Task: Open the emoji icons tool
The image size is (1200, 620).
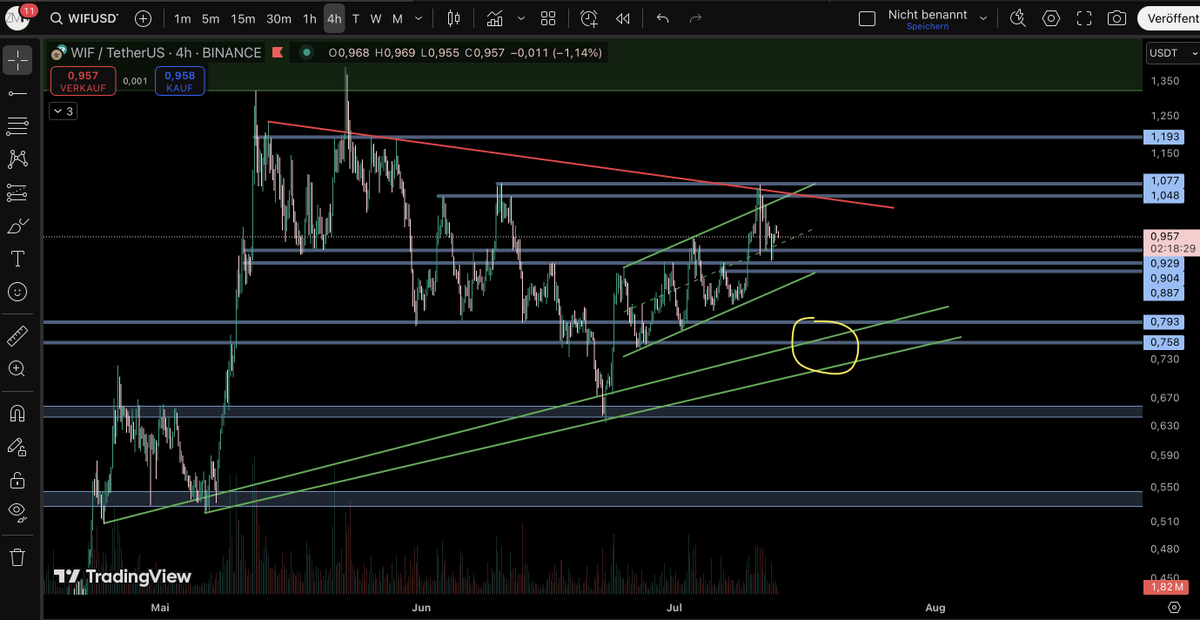Action: point(17,292)
